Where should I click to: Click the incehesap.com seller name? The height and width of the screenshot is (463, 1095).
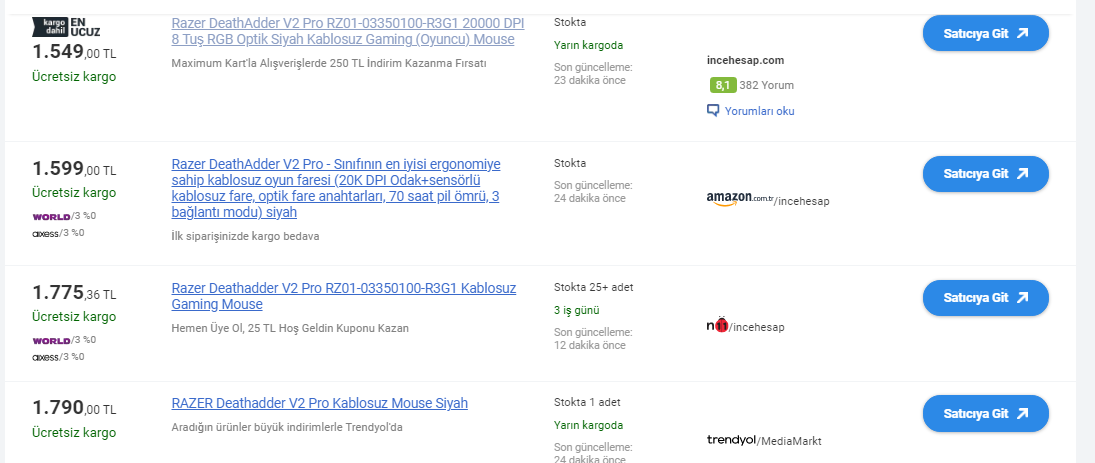tap(745, 60)
